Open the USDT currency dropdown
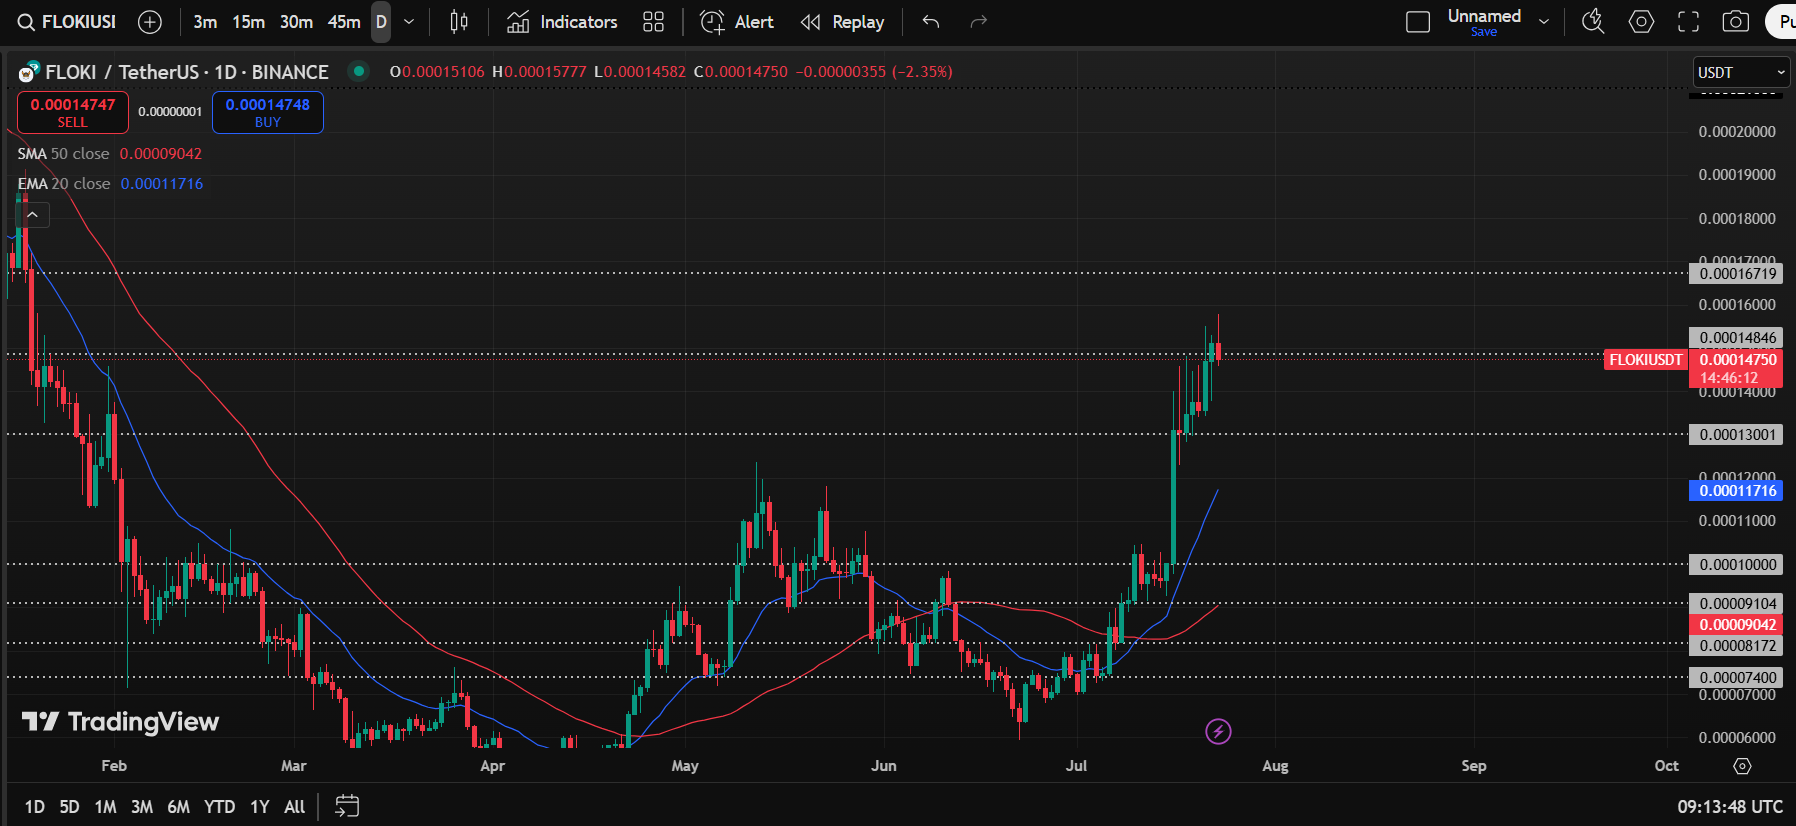Viewport: 1796px width, 826px height. (1741, 72)
